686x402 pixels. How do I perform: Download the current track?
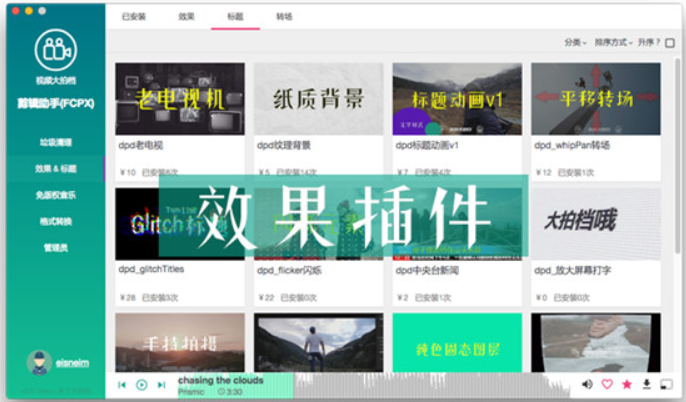click(x=647, y=384)
